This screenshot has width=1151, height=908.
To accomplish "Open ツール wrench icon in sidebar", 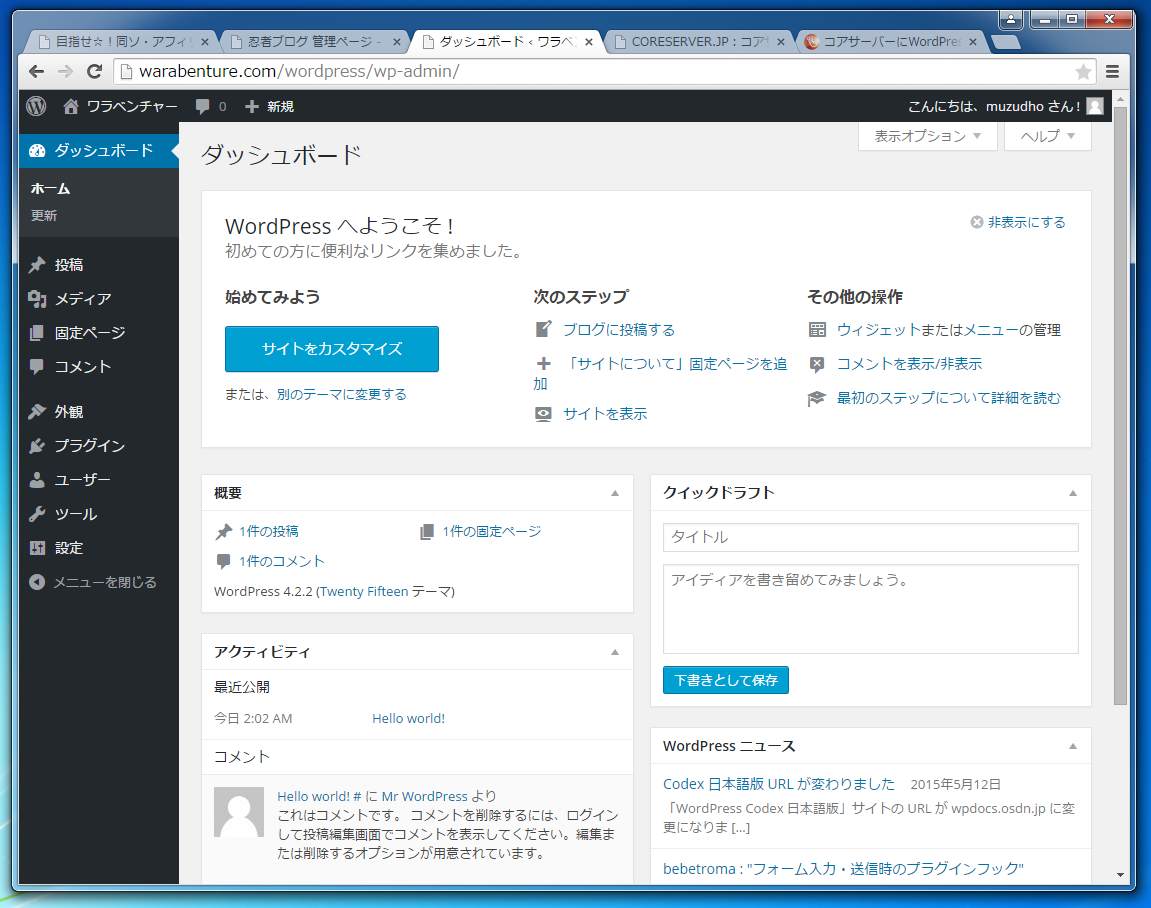I will pos(37,514).
